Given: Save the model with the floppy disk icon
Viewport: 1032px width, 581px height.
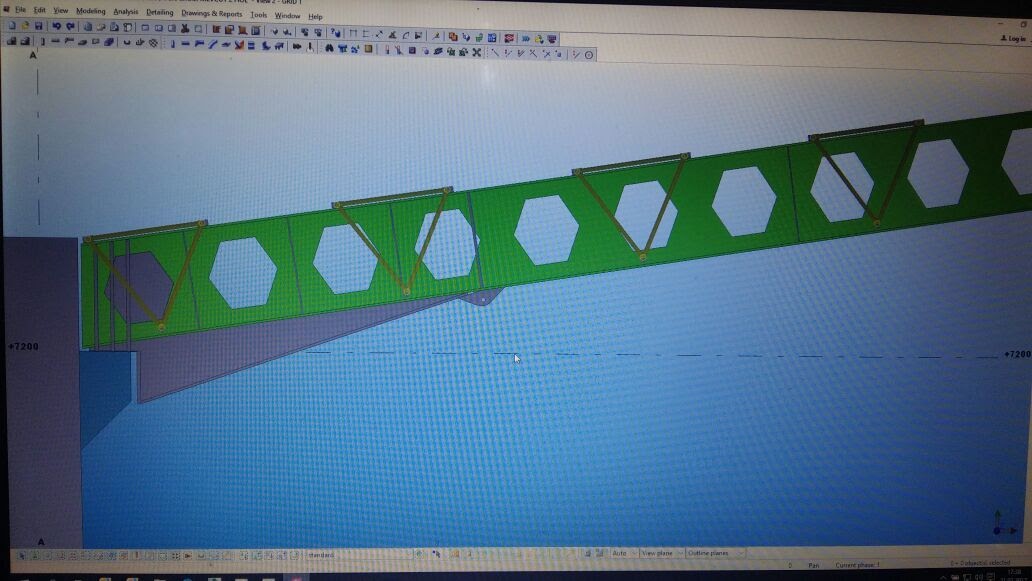Looking at the screenshot, I should [38, 26].
